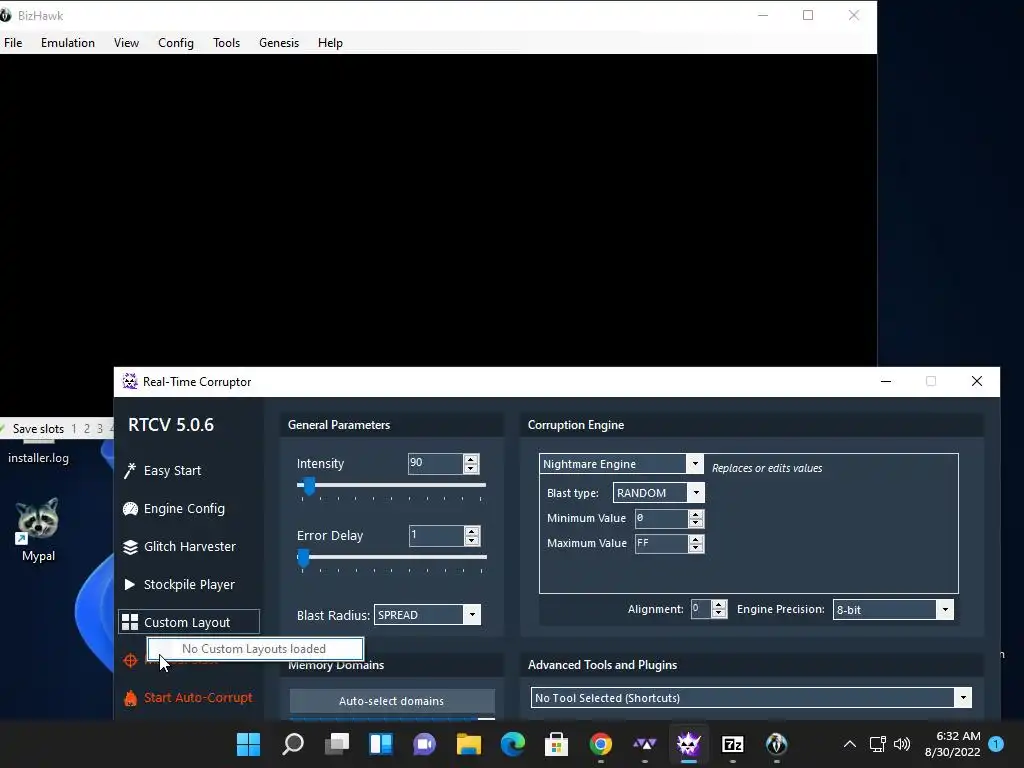Expand No Tool Selected (Shortcuts) dropdown
The image size is (1024, 768).
963,697
